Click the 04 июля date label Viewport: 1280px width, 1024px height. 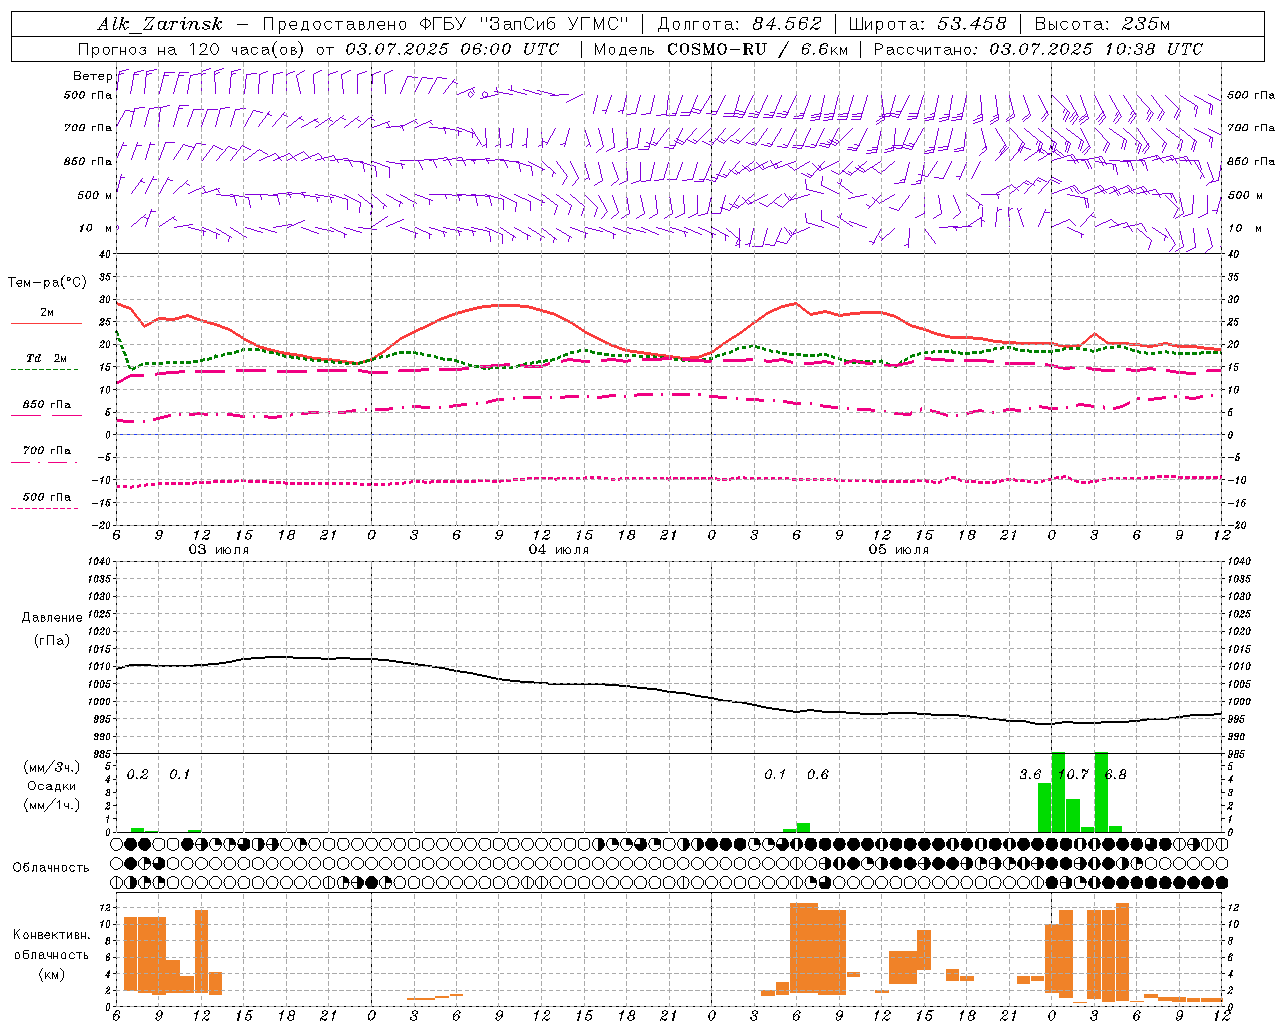tap(559, 550)
